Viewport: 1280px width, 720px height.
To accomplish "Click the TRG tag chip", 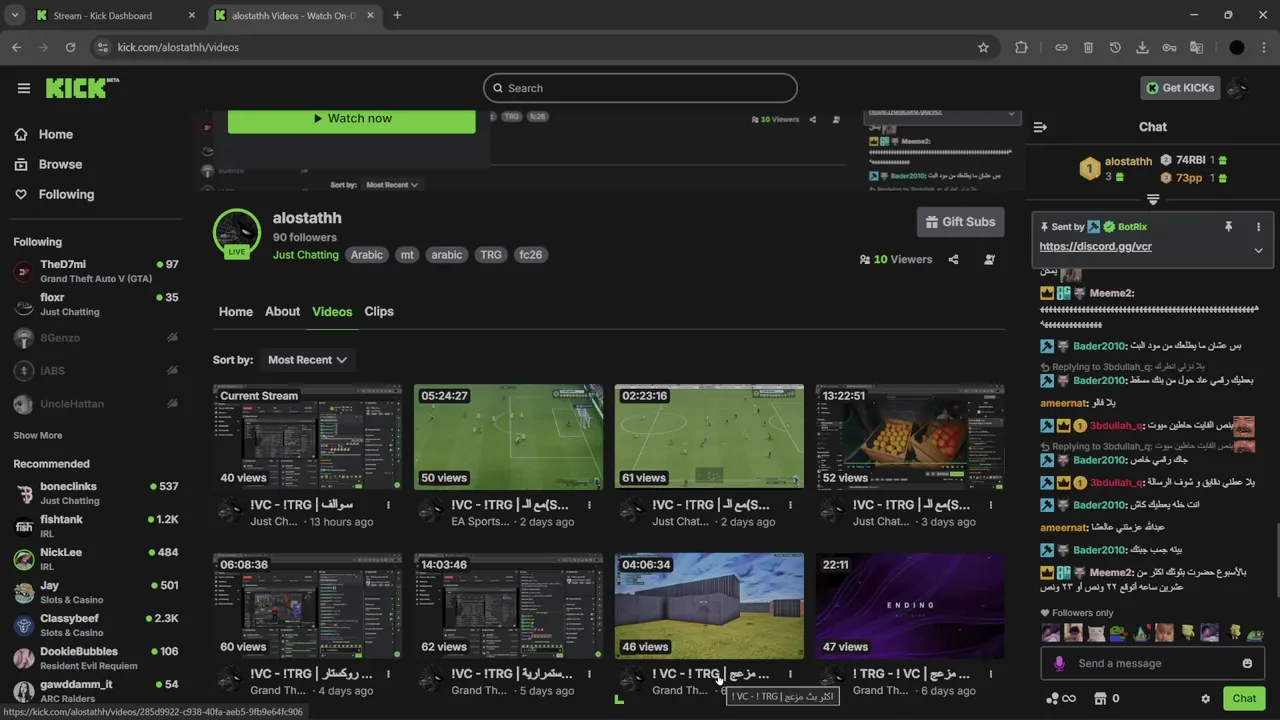I will [x=490, y=255].
